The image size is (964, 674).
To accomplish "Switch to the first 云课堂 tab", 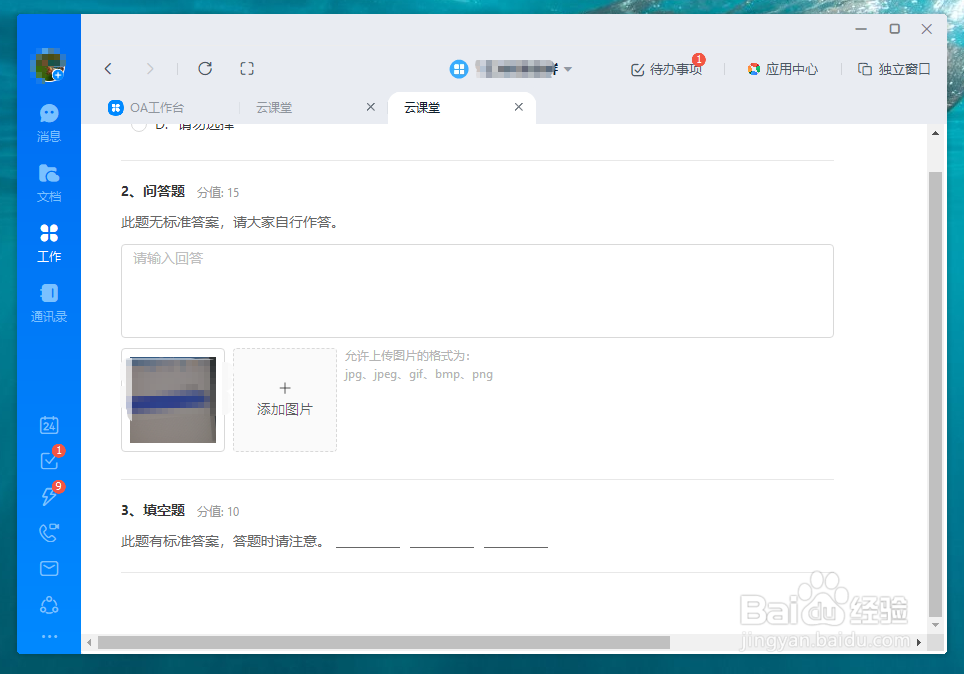I will tap(274, 107).
